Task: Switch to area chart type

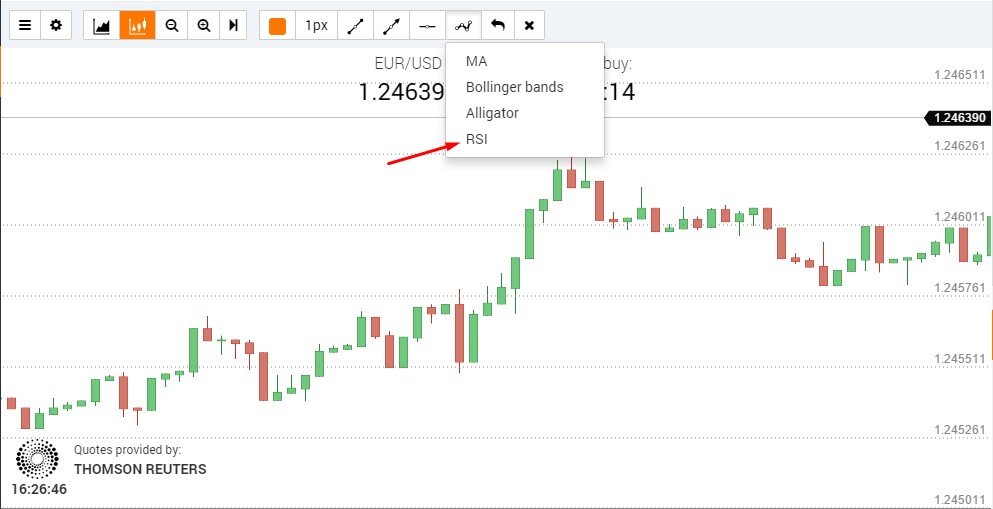Action: tap(101, 25)
